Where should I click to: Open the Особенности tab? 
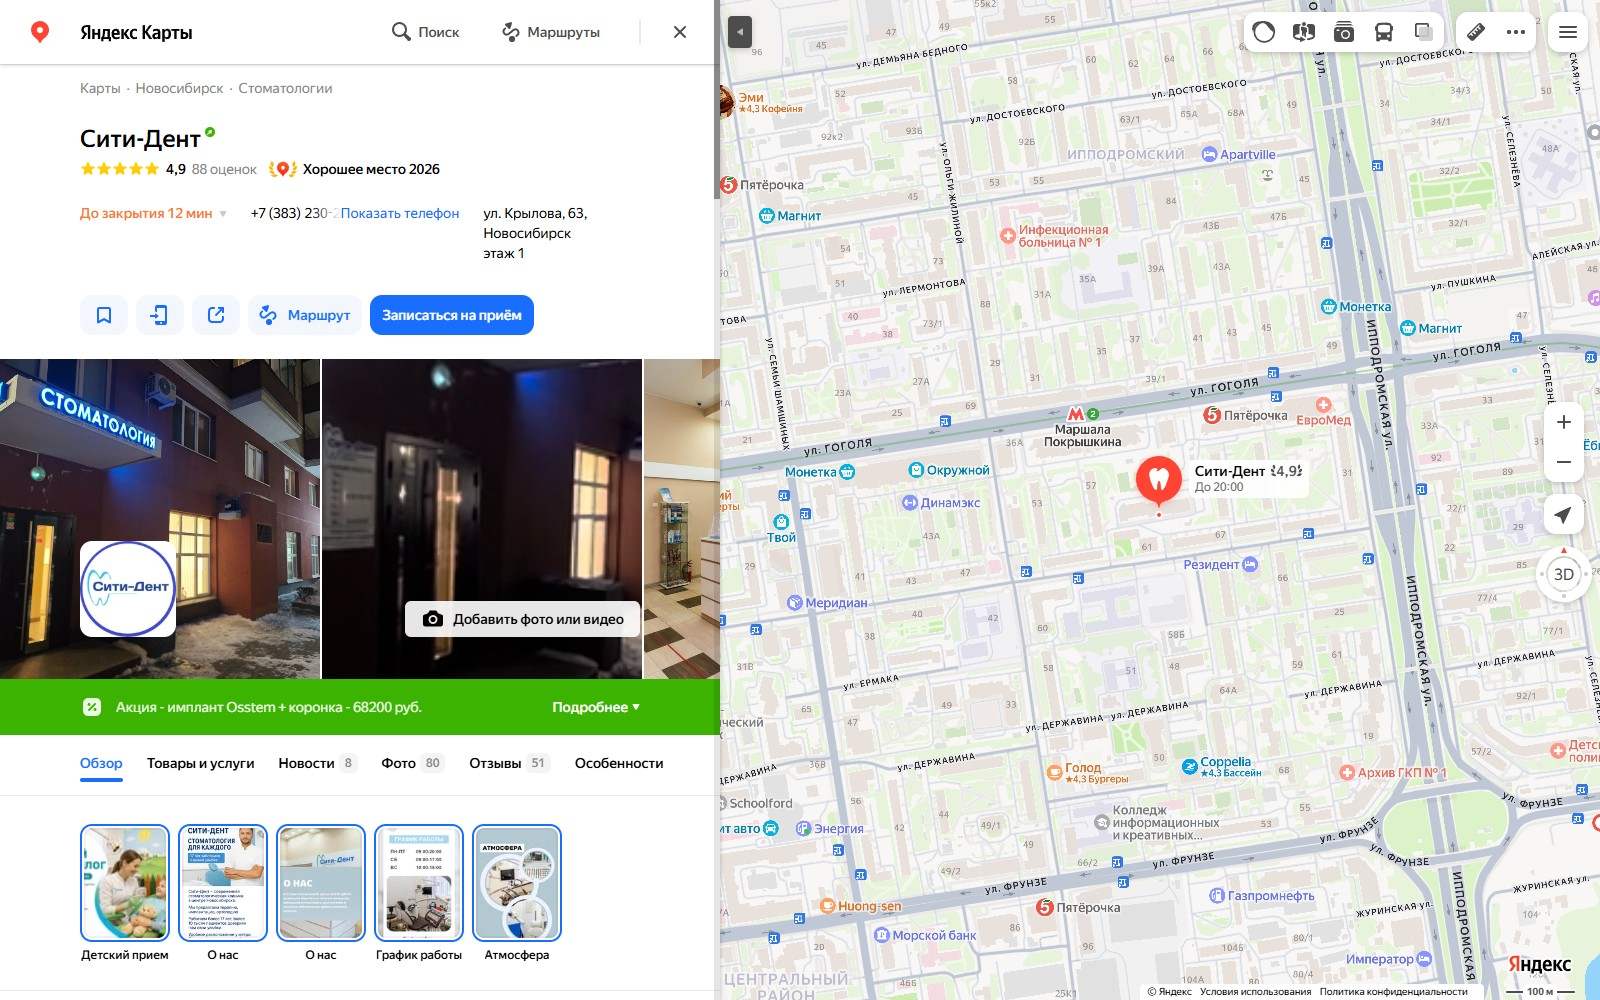coord(619,763)
